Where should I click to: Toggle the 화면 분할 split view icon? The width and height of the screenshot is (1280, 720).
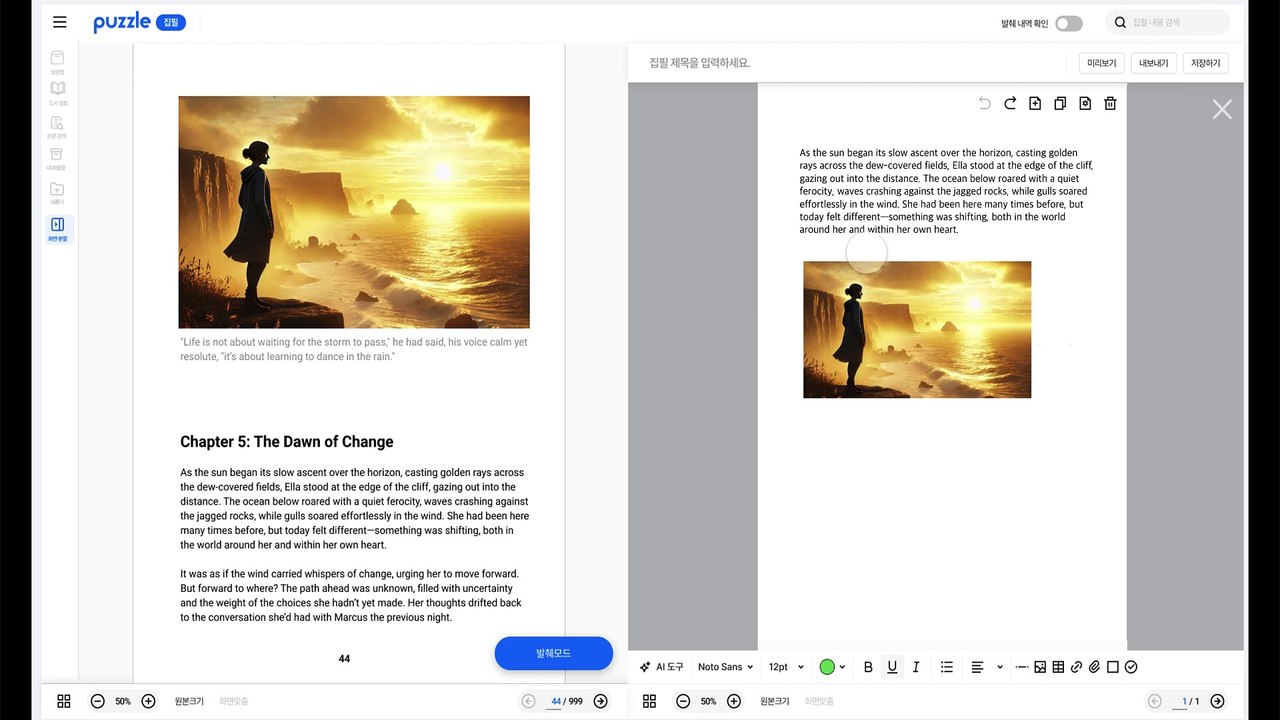coord(58,229)
